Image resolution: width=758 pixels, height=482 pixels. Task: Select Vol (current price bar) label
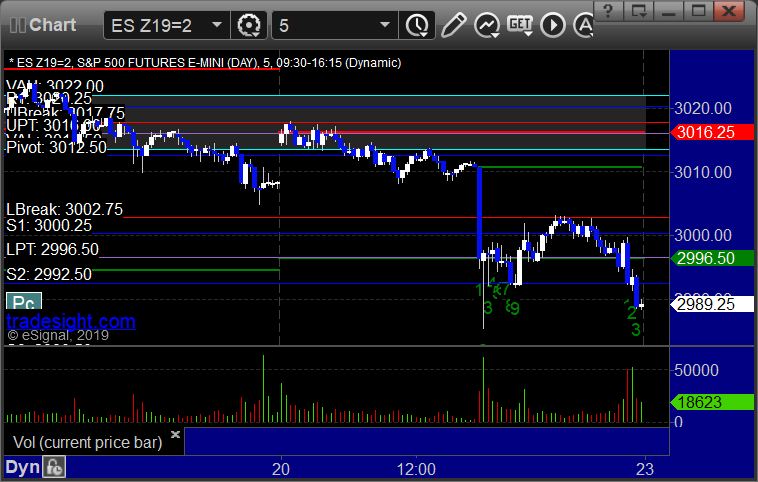(87, 442)
